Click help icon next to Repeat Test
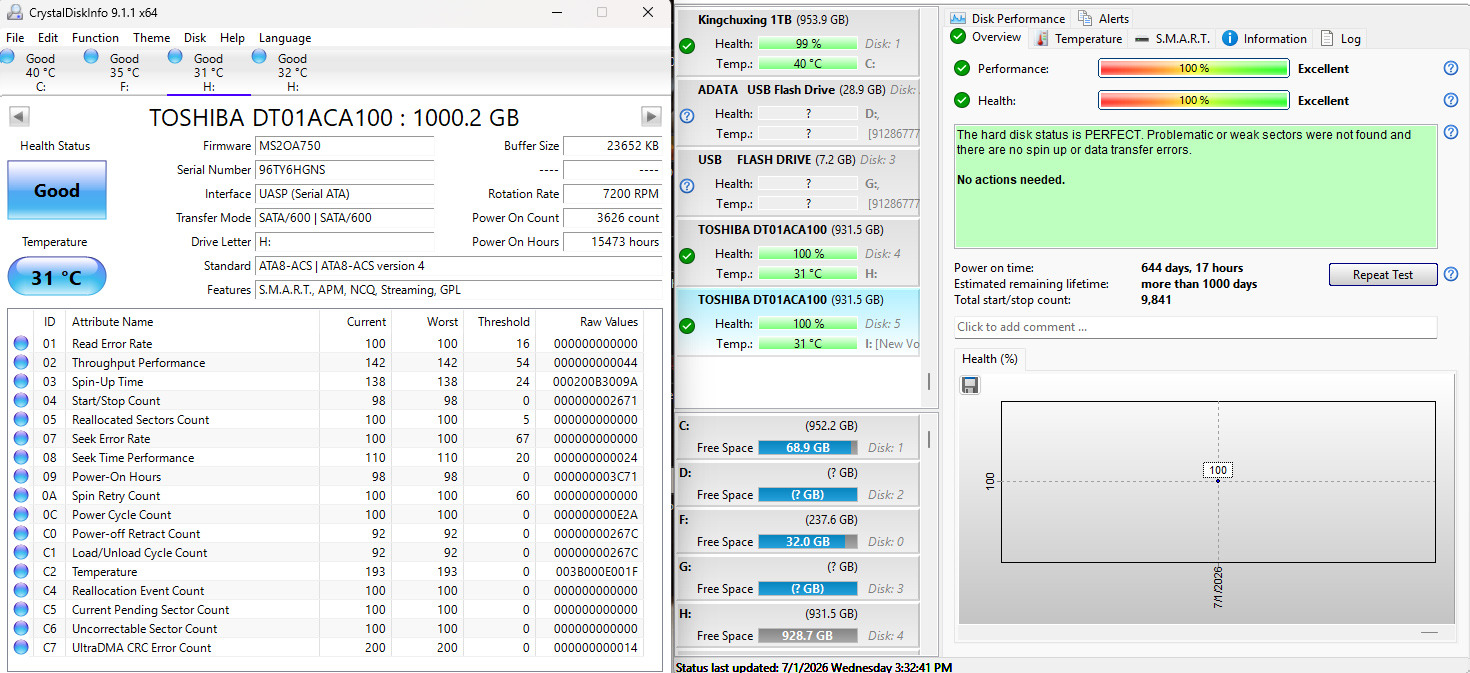The width and height of the screenshot is (1470, 673). [x=1451, y=275]
